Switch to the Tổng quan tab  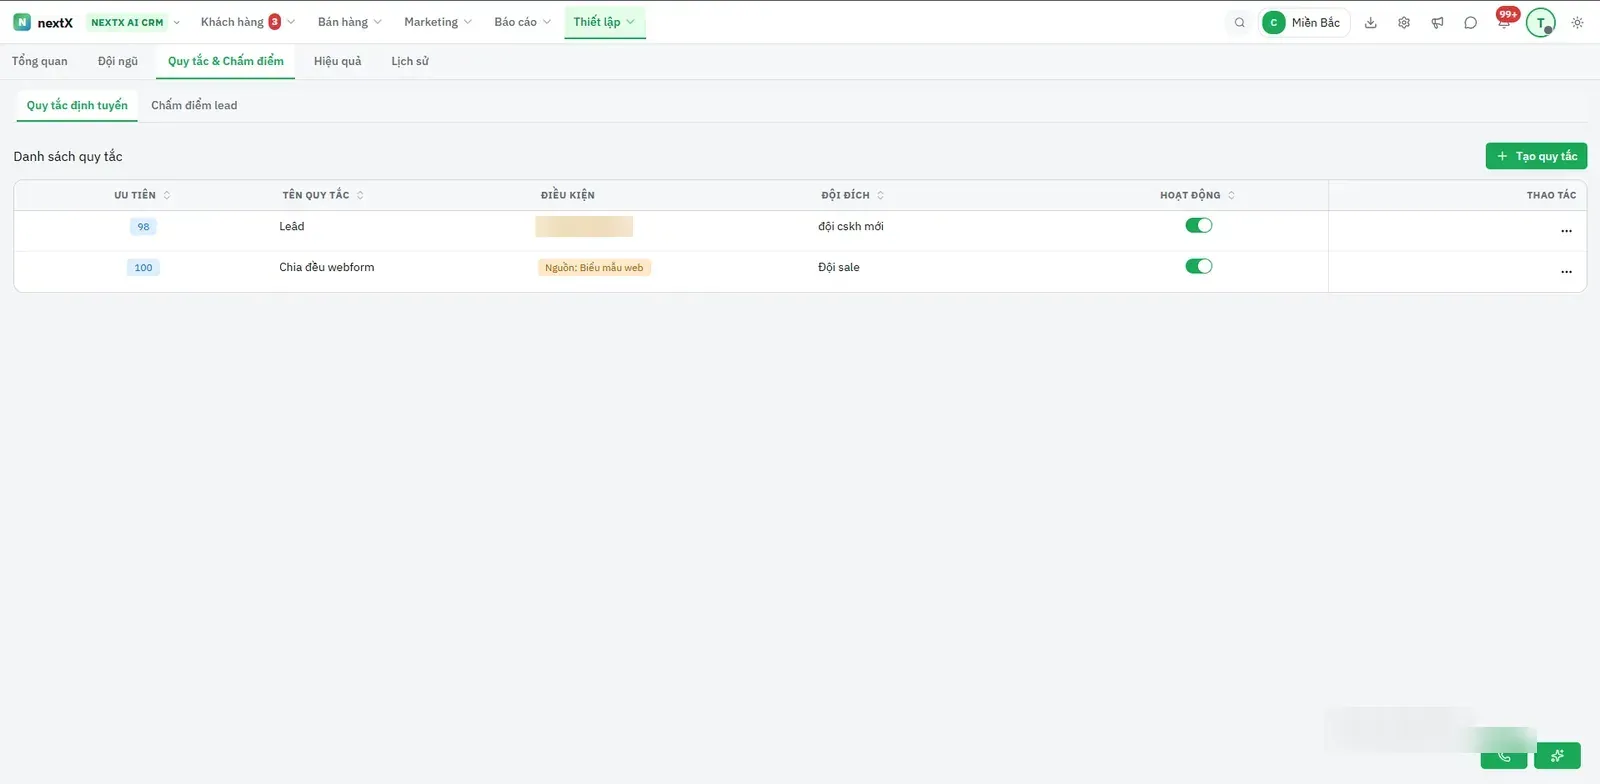(x=40, y=61)
